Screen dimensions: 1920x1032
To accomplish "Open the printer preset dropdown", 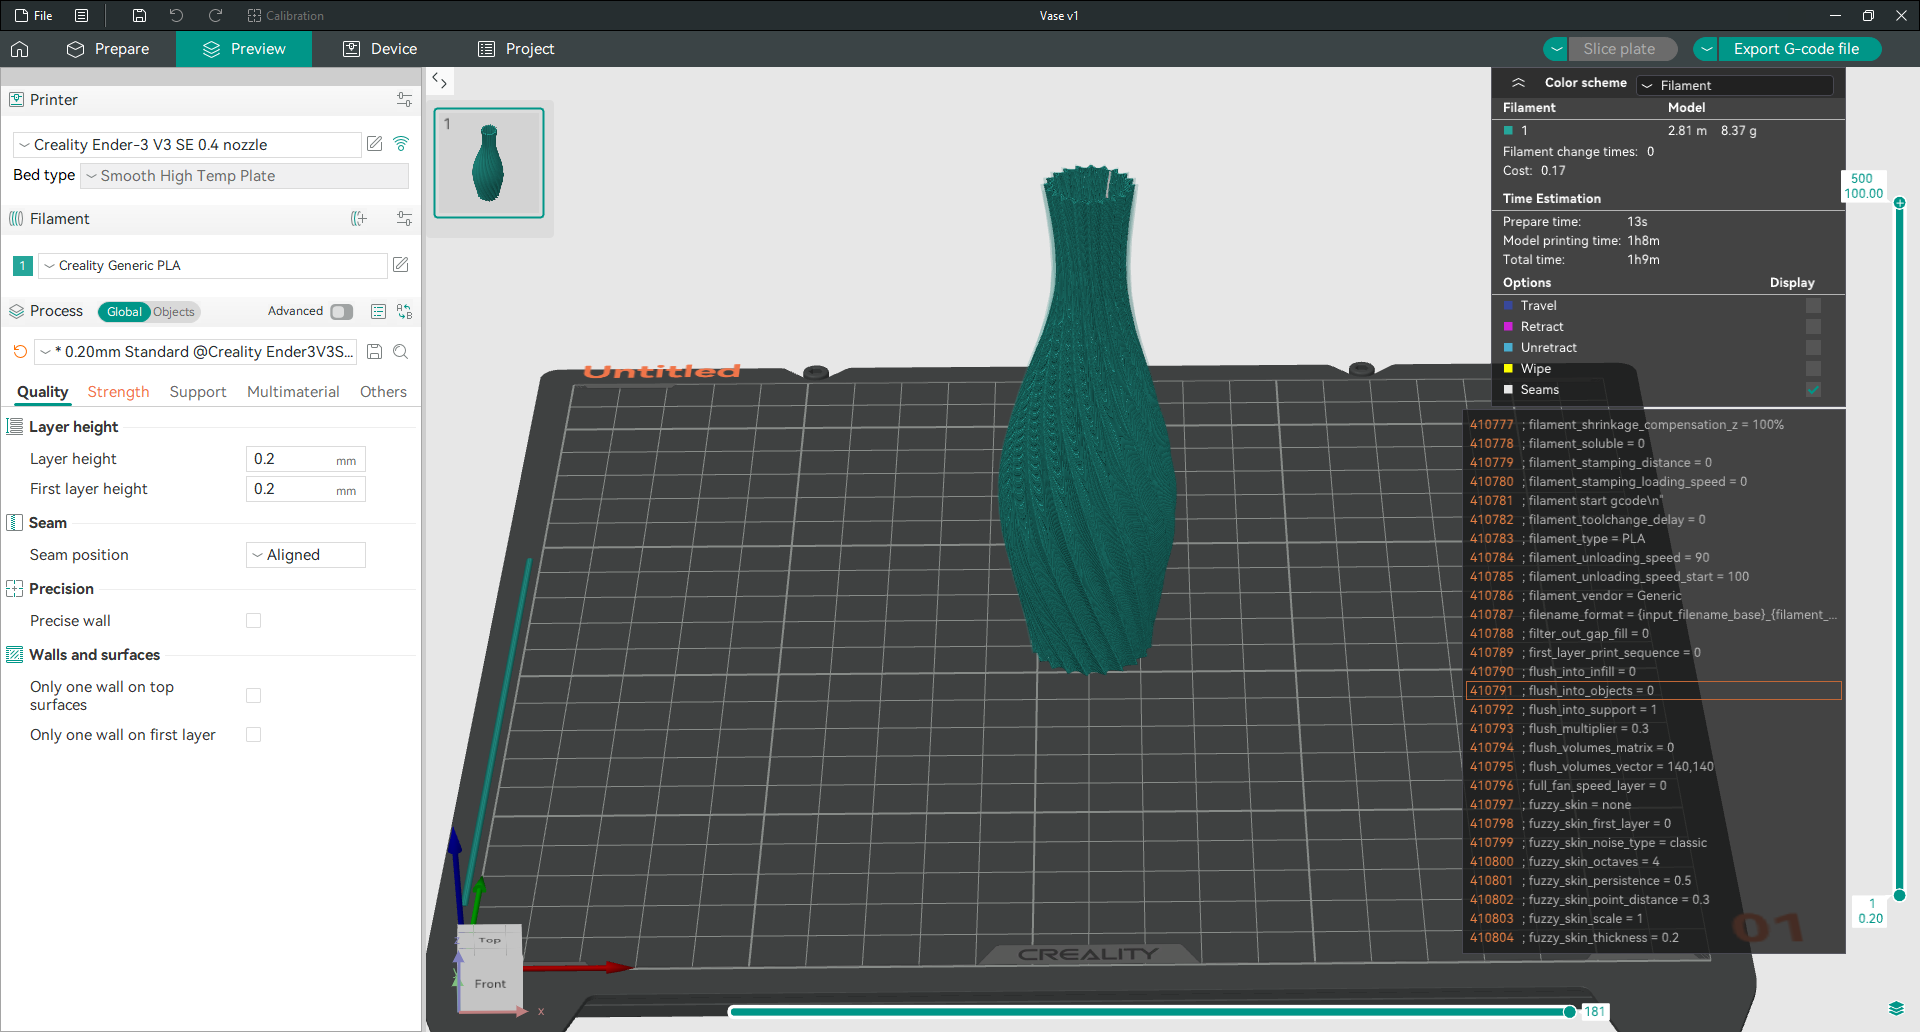I will coord(187,145).
